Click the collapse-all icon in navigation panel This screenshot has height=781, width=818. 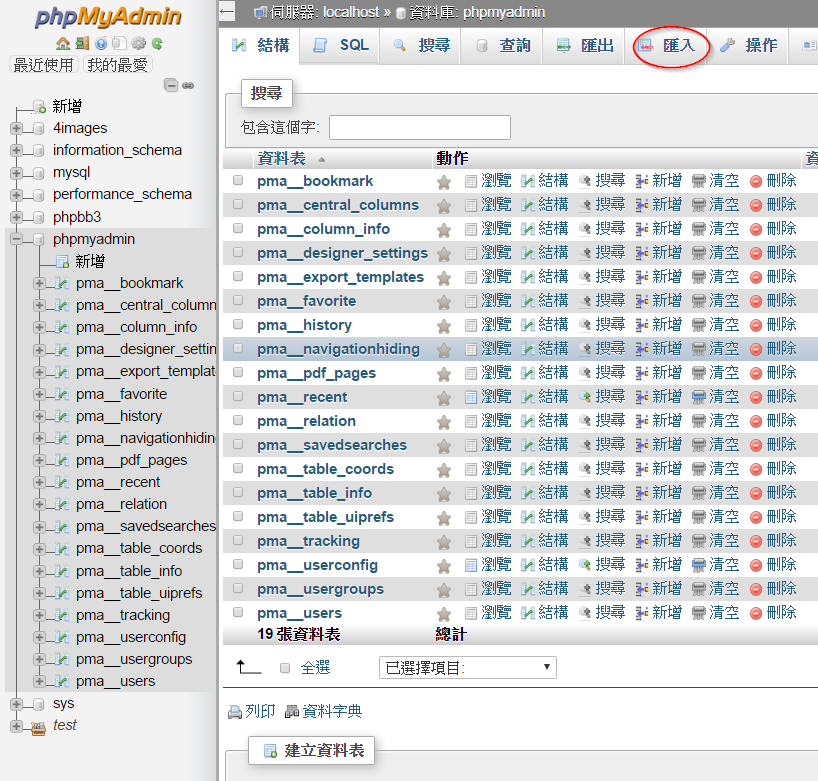tap(171, 86)
